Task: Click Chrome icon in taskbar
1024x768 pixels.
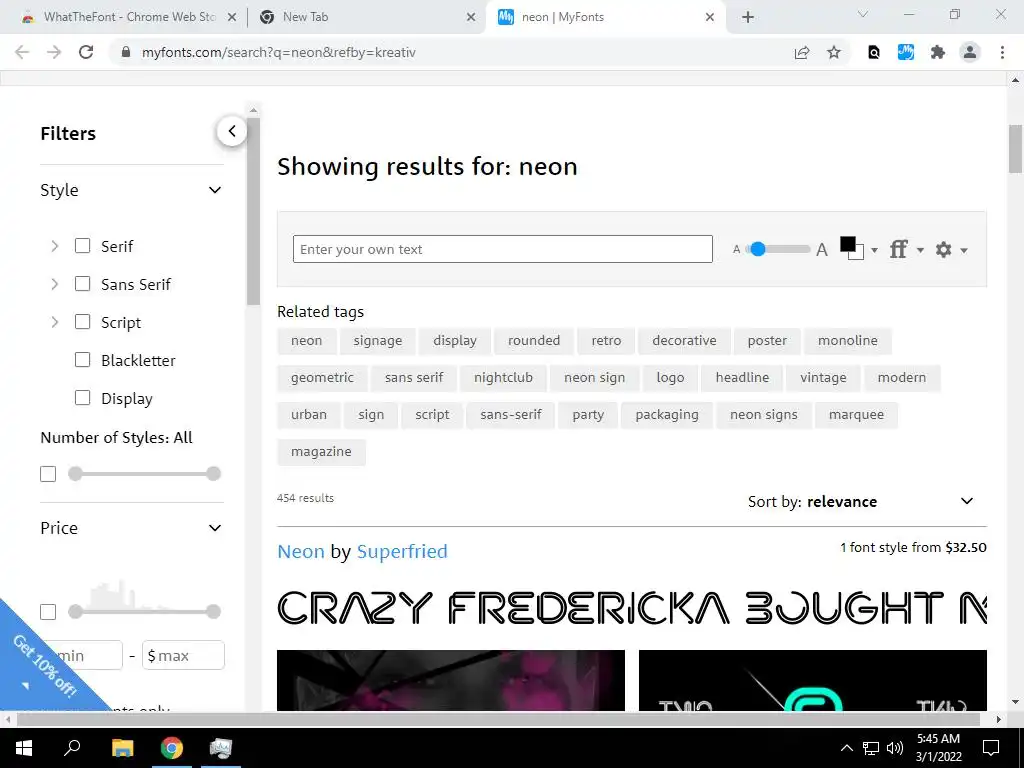Action: tap(172, 748)
